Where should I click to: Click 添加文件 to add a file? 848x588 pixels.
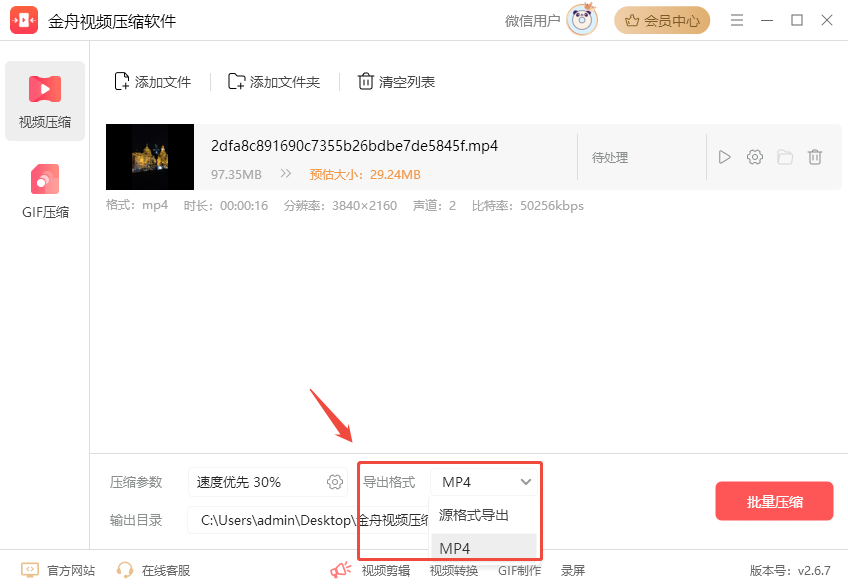pos(153,82)
